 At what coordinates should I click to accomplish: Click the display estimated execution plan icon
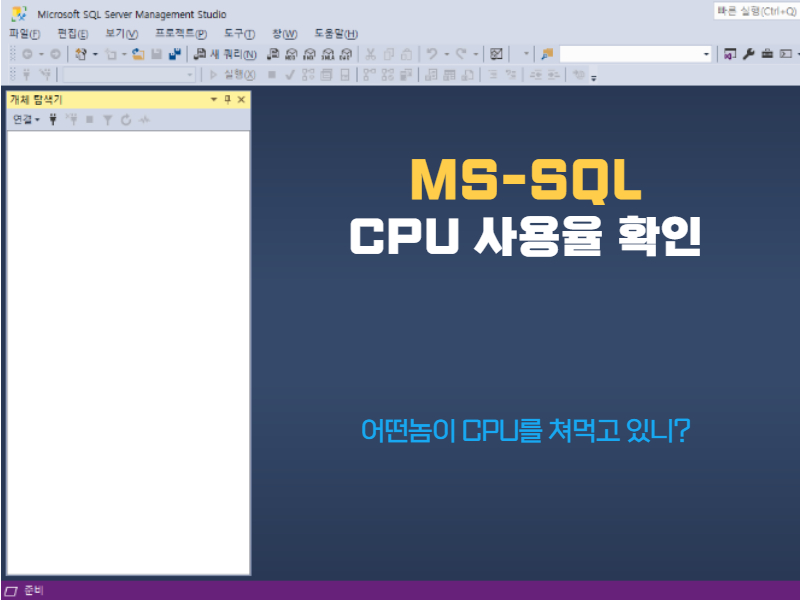pos(308,75)
